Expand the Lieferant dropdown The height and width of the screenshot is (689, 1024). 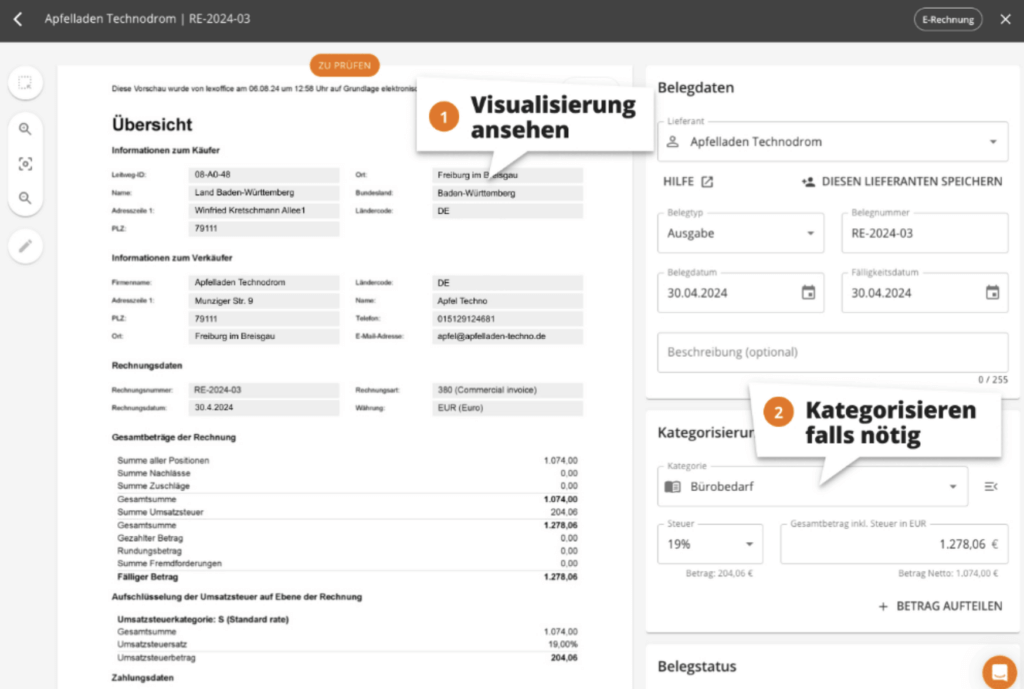pyautogui.click(x=992, y=142)
